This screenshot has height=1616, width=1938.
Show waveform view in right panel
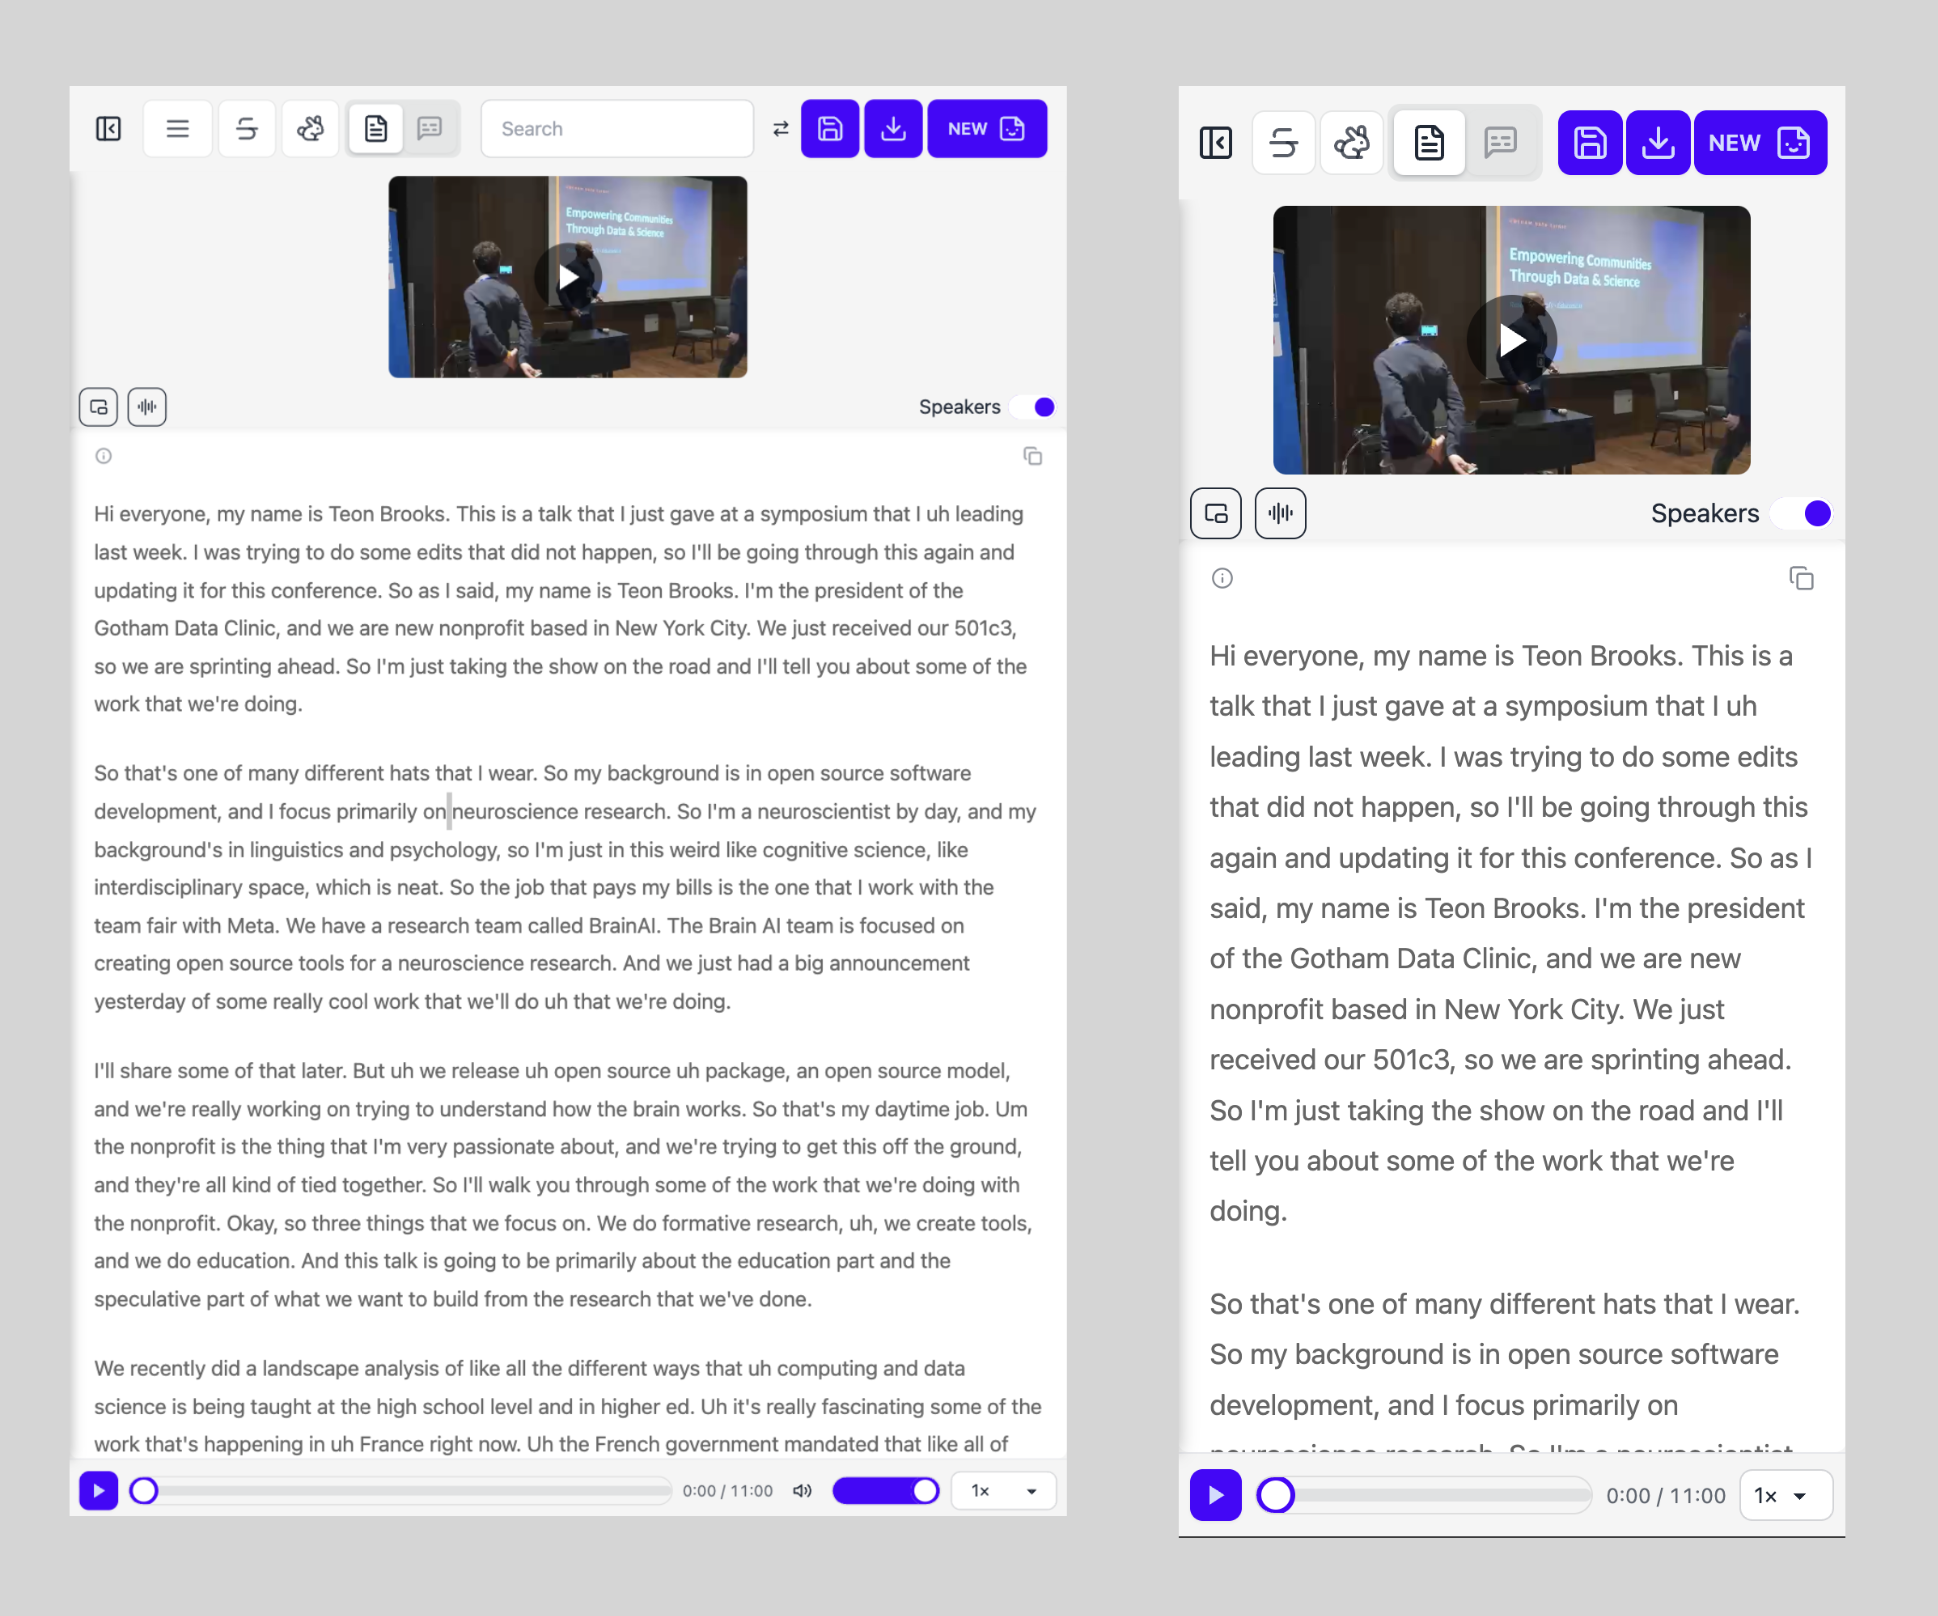coord(1280,513)
